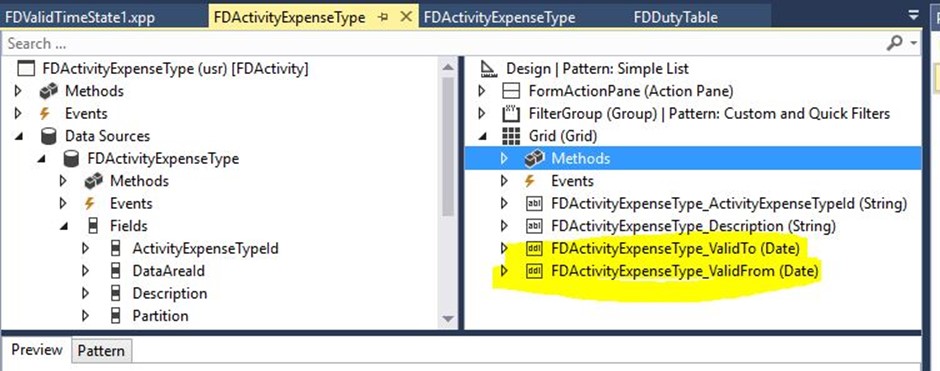Expand the ActivityExpenseTypeId field node
This screenshot has height=371, width=940.
click(85, 248)
